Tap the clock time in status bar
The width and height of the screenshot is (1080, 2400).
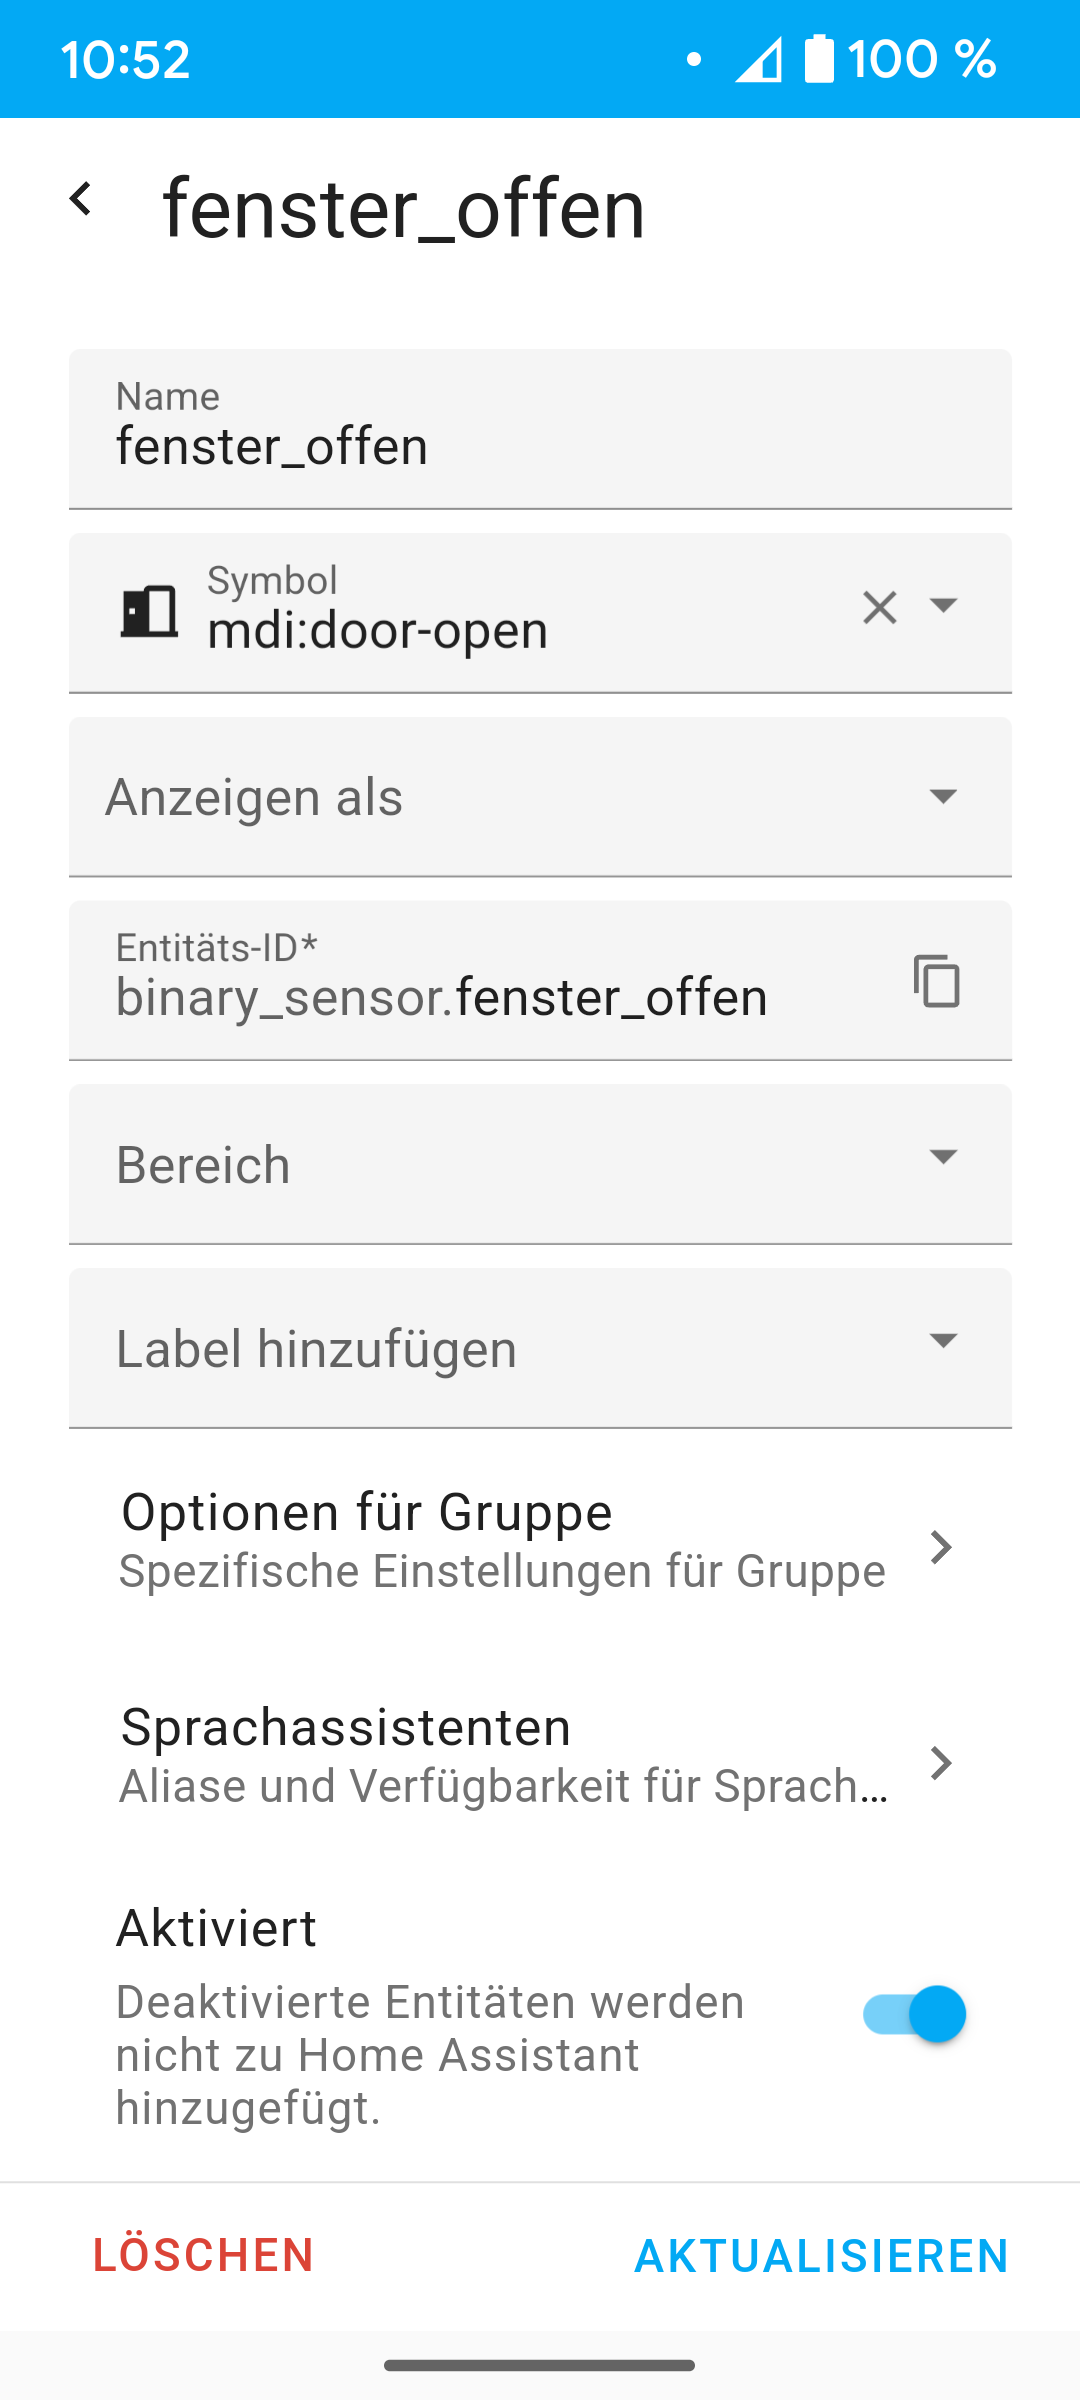[126, 60]
